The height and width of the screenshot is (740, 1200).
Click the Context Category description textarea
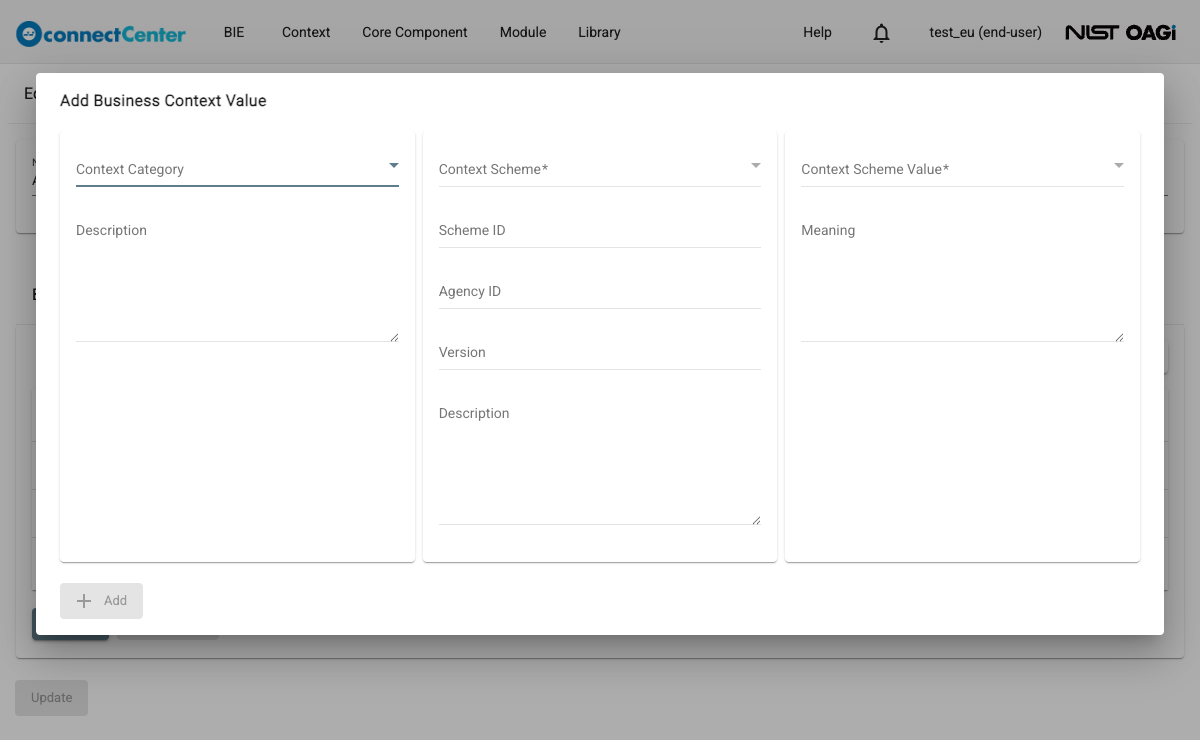point(237,282)
